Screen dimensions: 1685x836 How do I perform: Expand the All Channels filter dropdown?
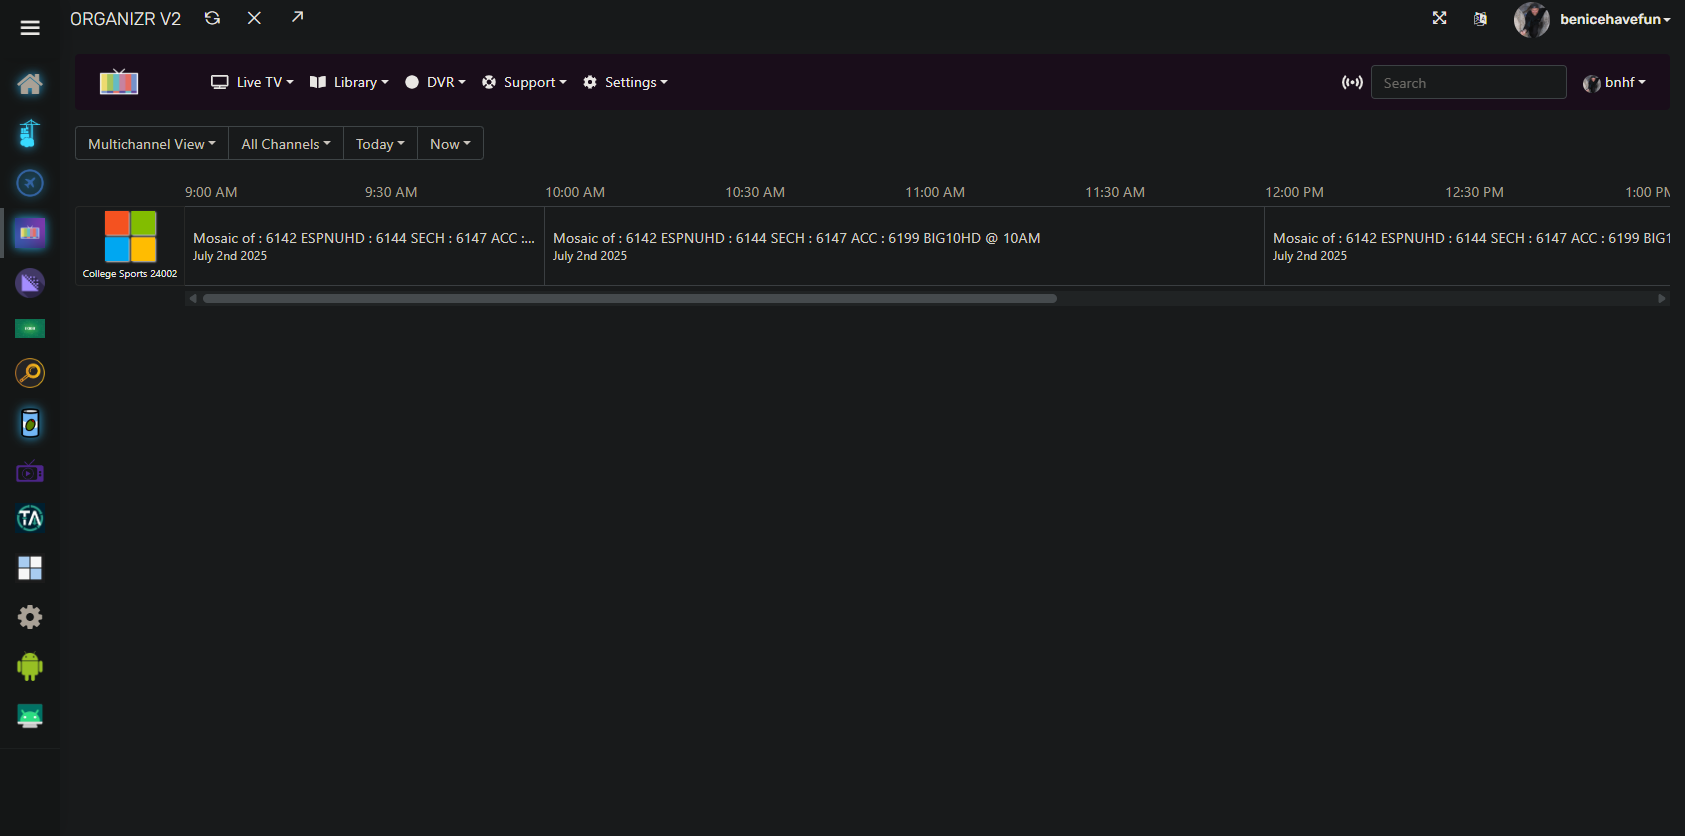286,143
